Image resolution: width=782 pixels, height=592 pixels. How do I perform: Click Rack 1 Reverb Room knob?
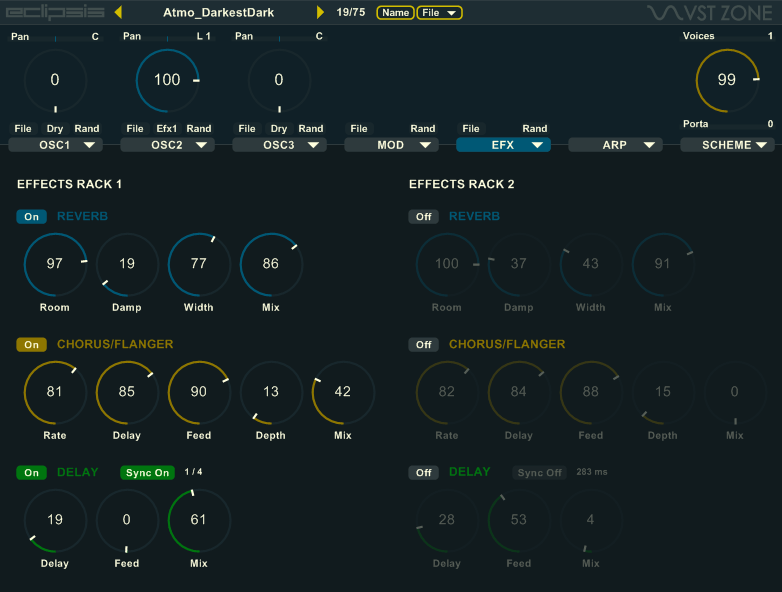point(55,263)
